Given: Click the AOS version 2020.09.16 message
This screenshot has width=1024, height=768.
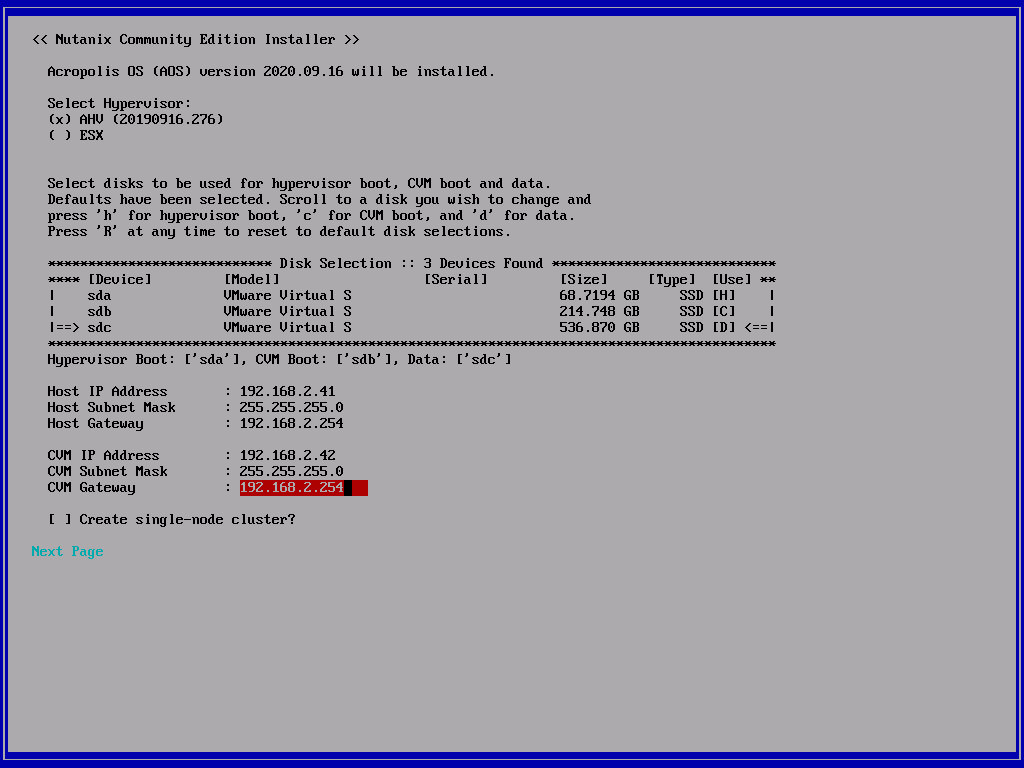Looking at the screenshot, I should point(271,72).
